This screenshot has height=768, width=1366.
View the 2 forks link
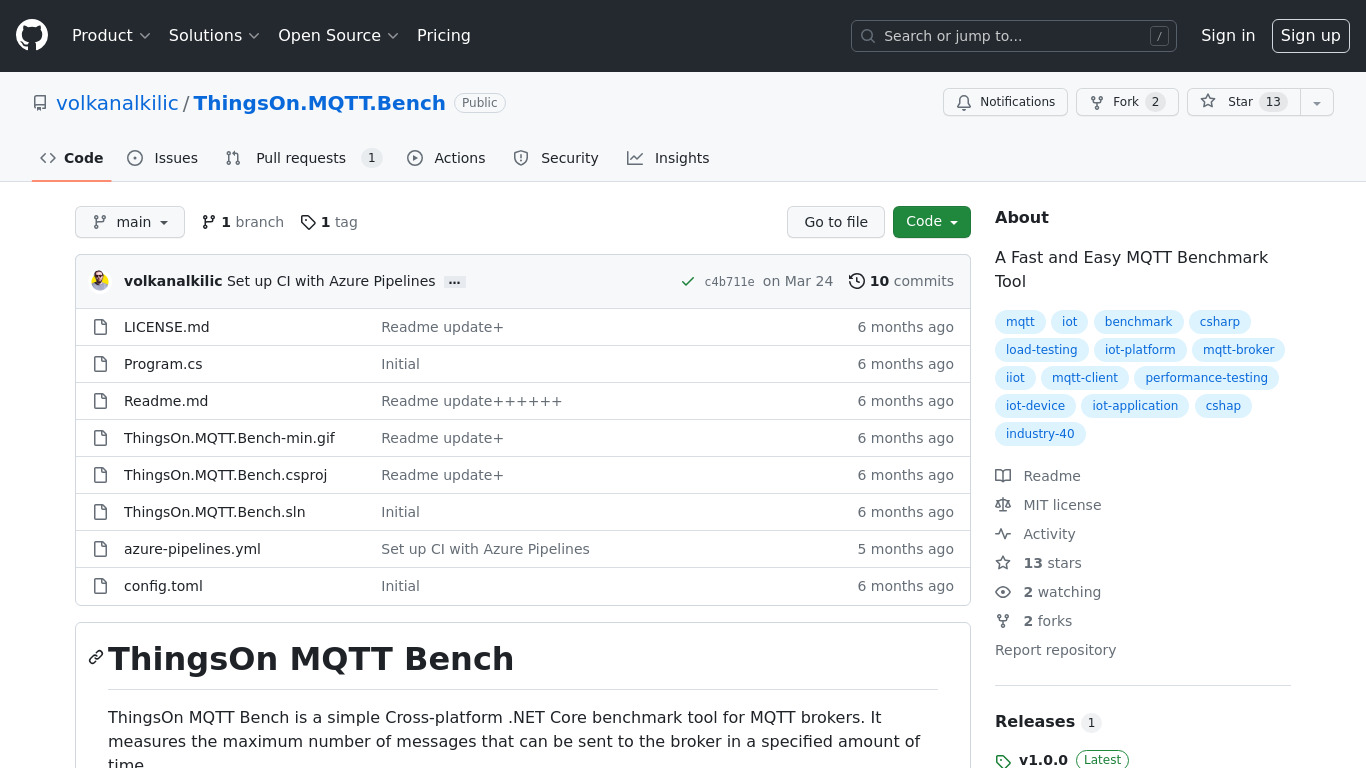click(x=1033, y=621)
